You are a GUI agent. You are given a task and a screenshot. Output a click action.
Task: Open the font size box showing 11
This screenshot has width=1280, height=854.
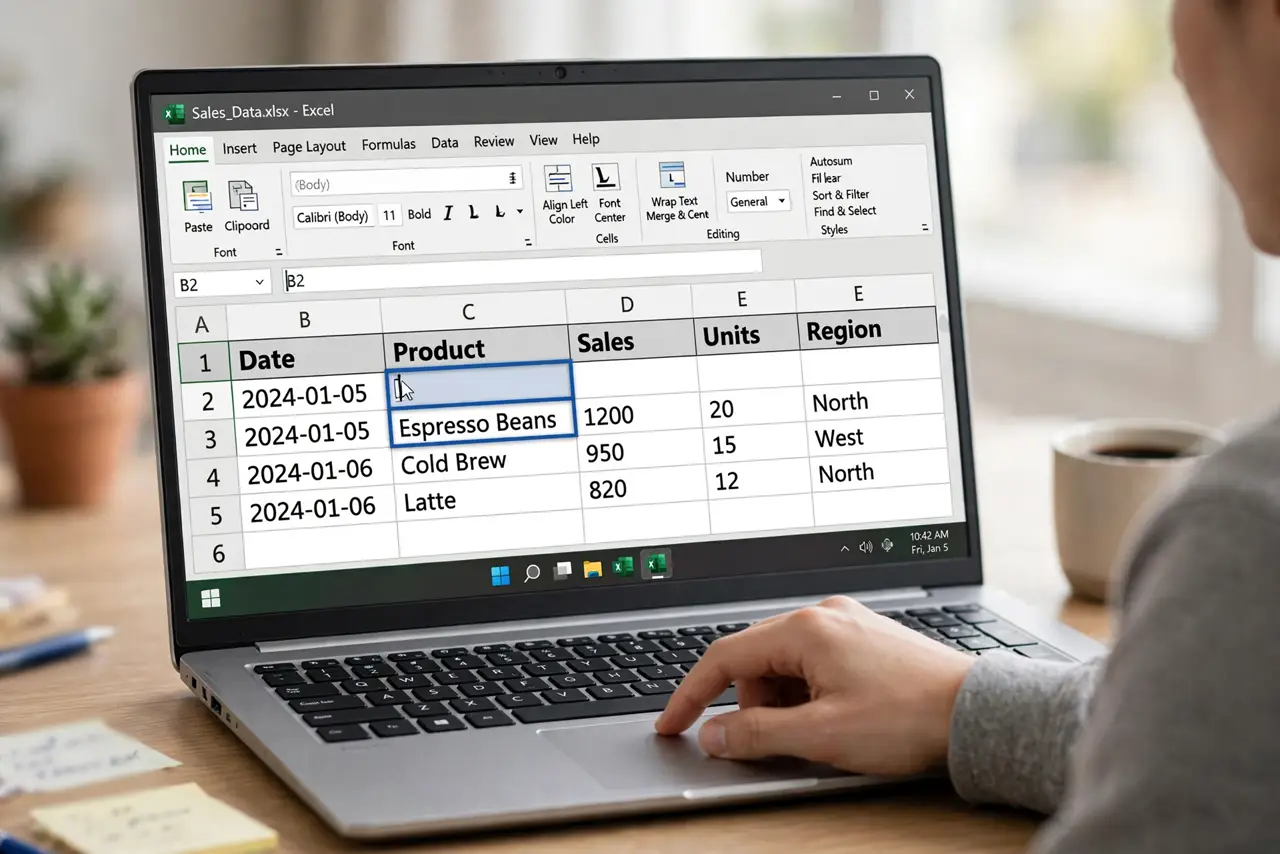389,215
